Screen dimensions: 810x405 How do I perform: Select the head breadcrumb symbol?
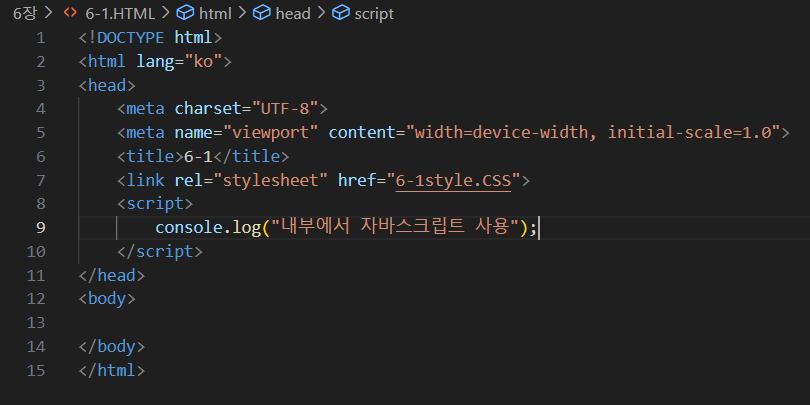pyautogui.click(x=293, y=13)
